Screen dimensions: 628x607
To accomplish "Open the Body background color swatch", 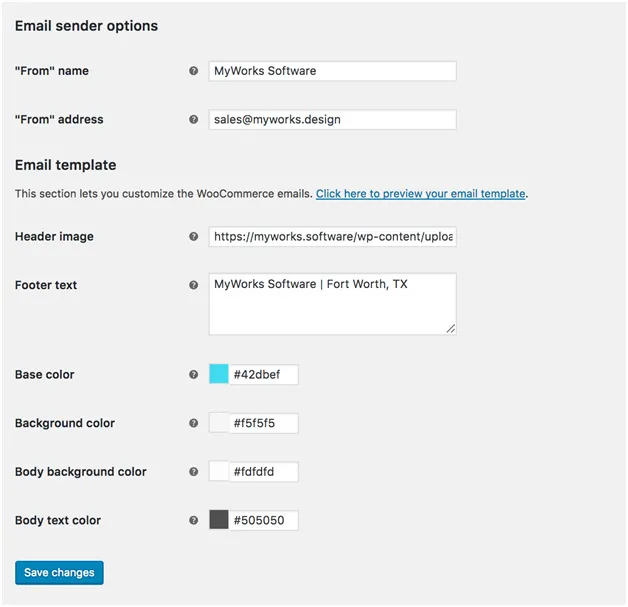I will (x=219, y=472).
